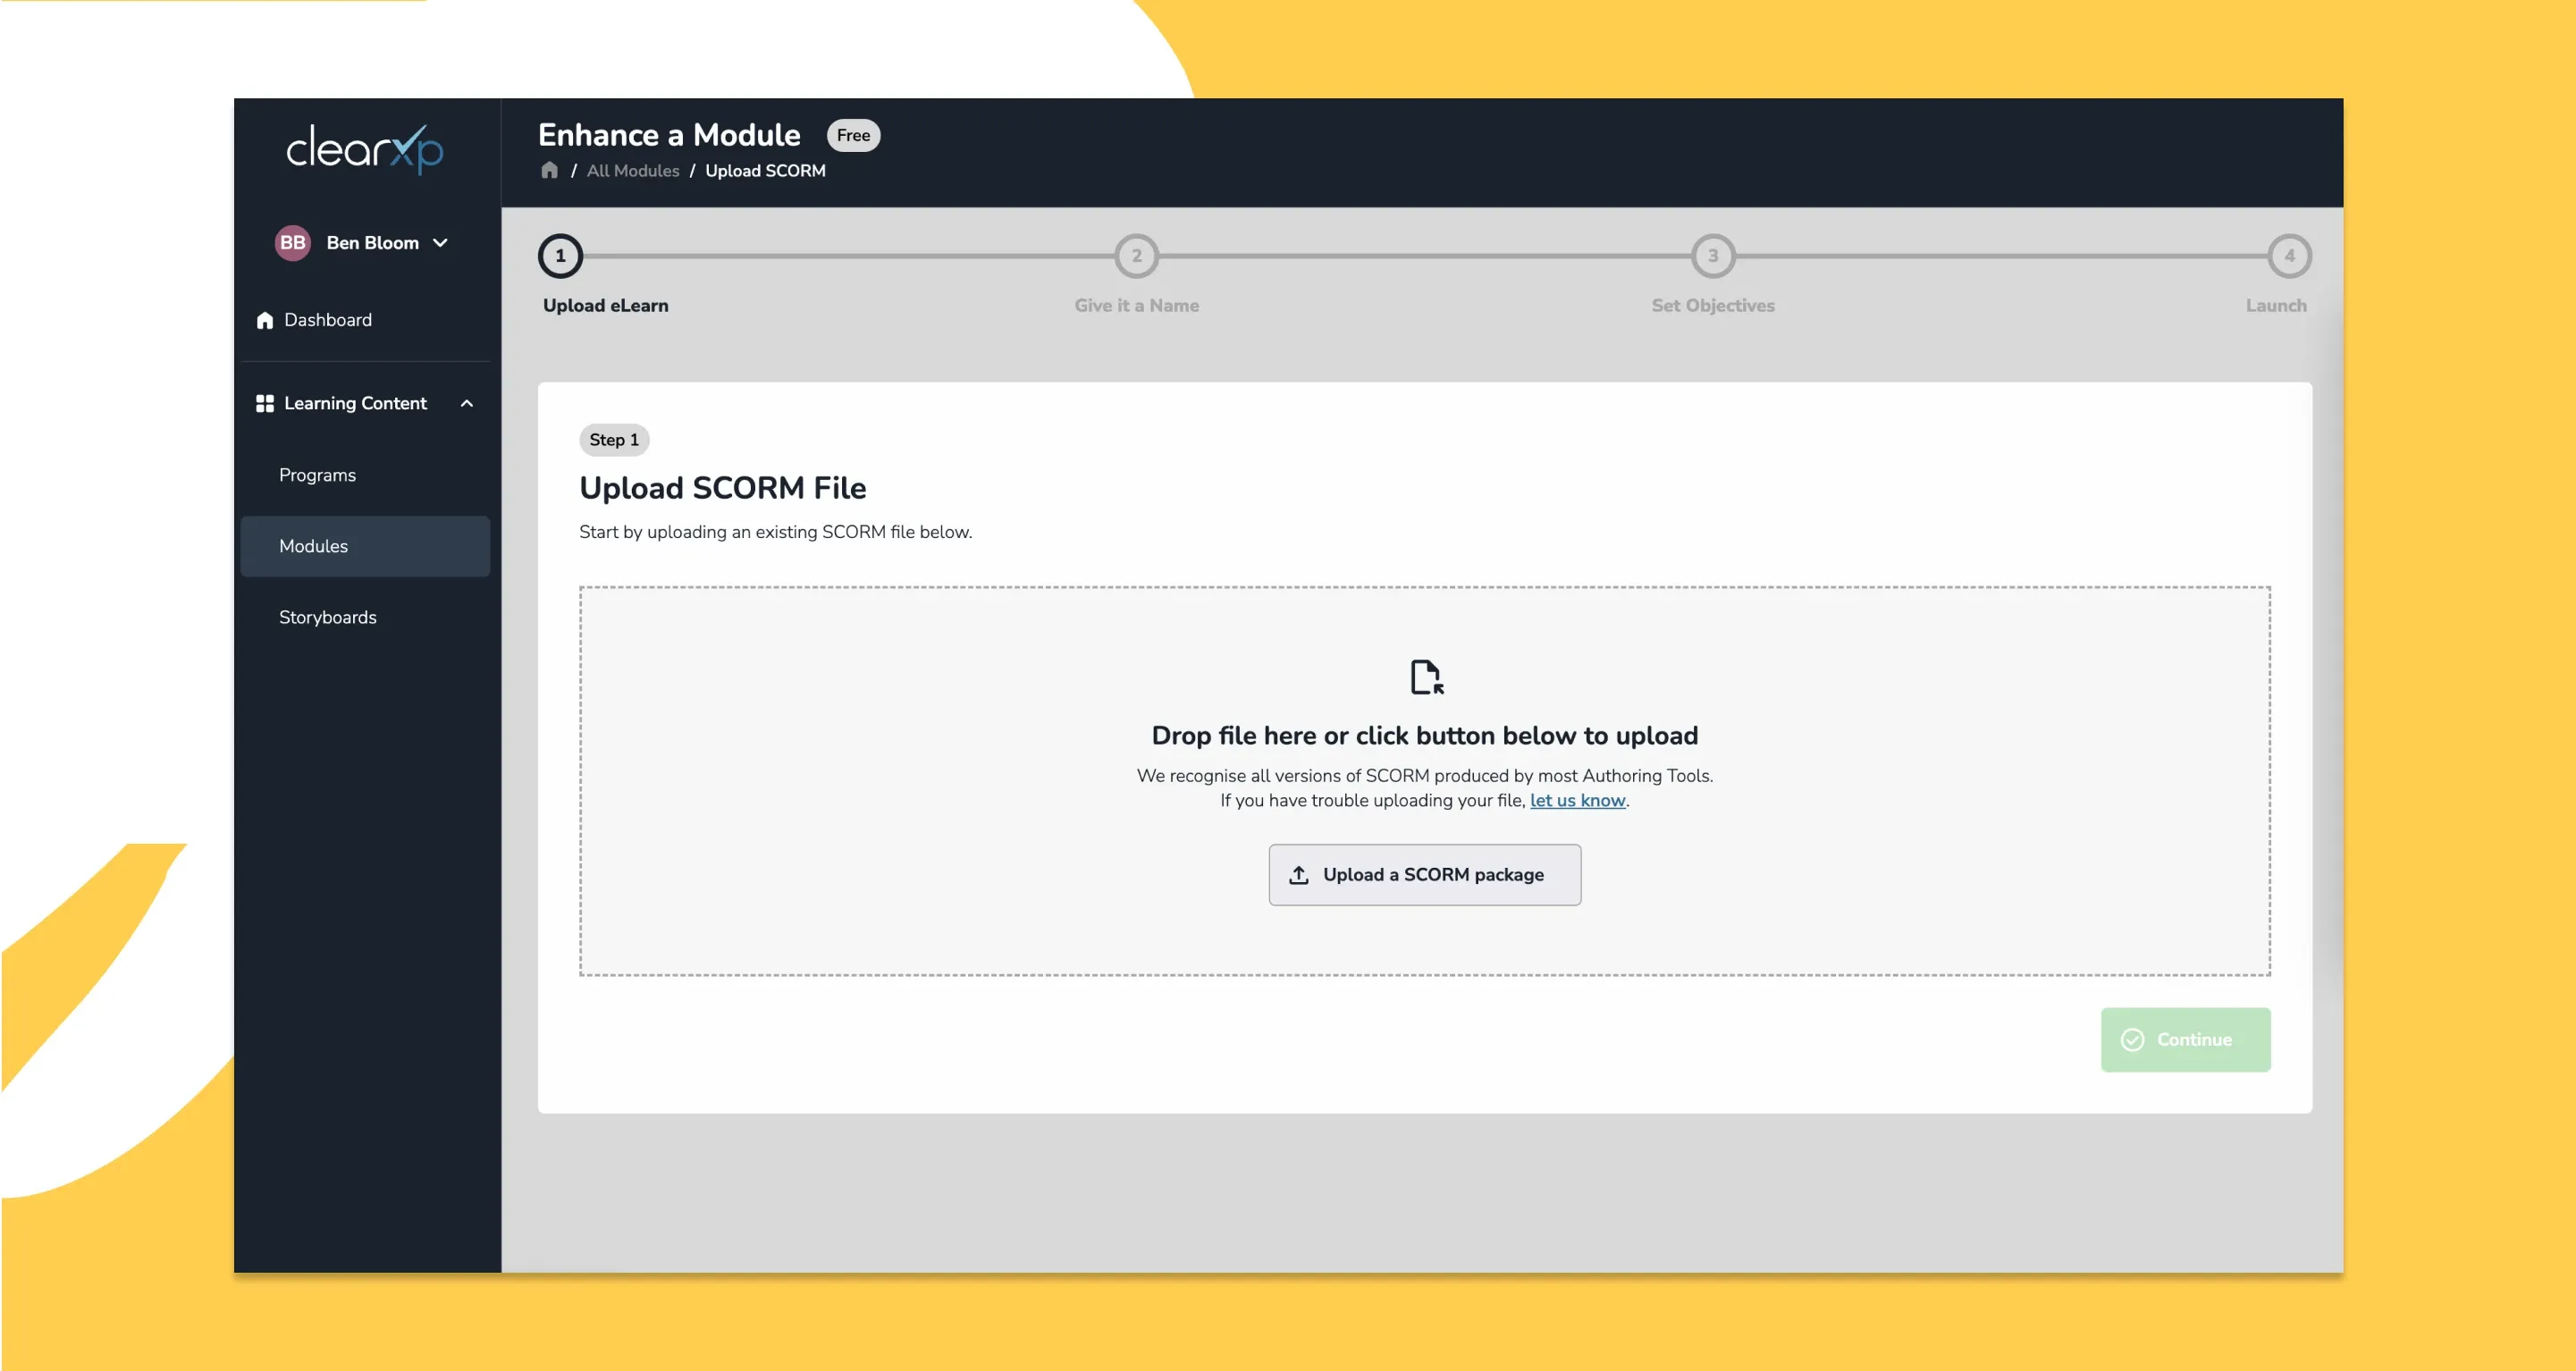Click the Free badge next to the title
The height and width of the screenshot is (1371, 2576).
(852, 135)
